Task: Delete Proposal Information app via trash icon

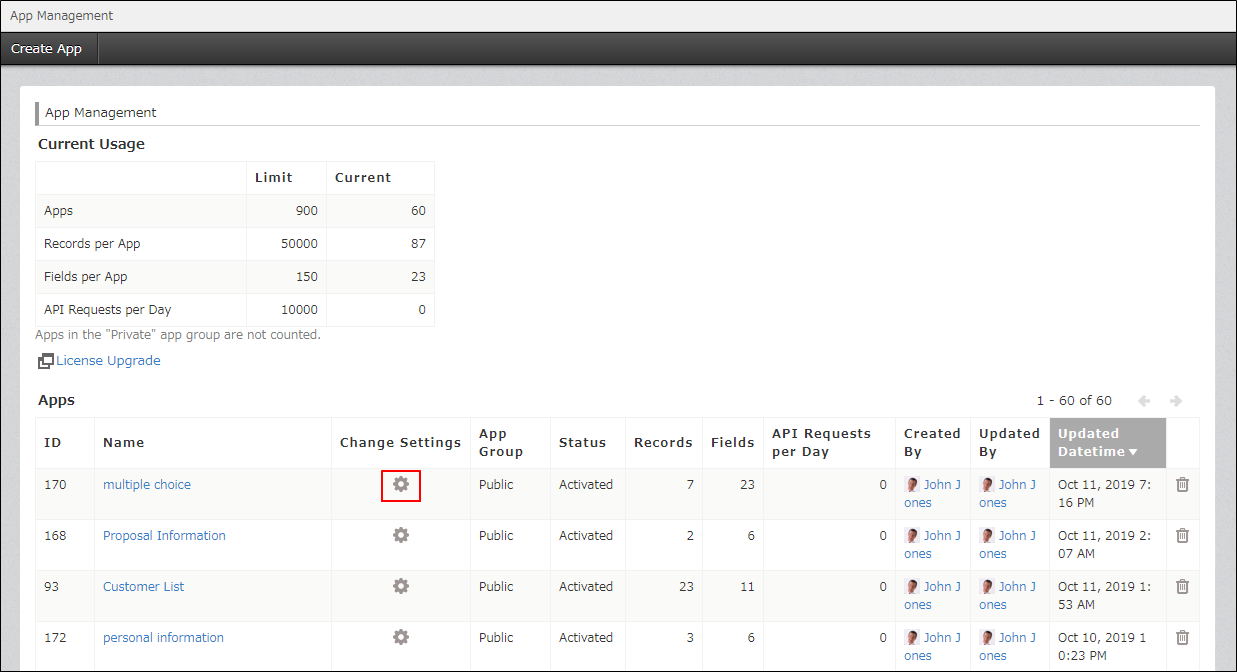Action: point(1182,535)
